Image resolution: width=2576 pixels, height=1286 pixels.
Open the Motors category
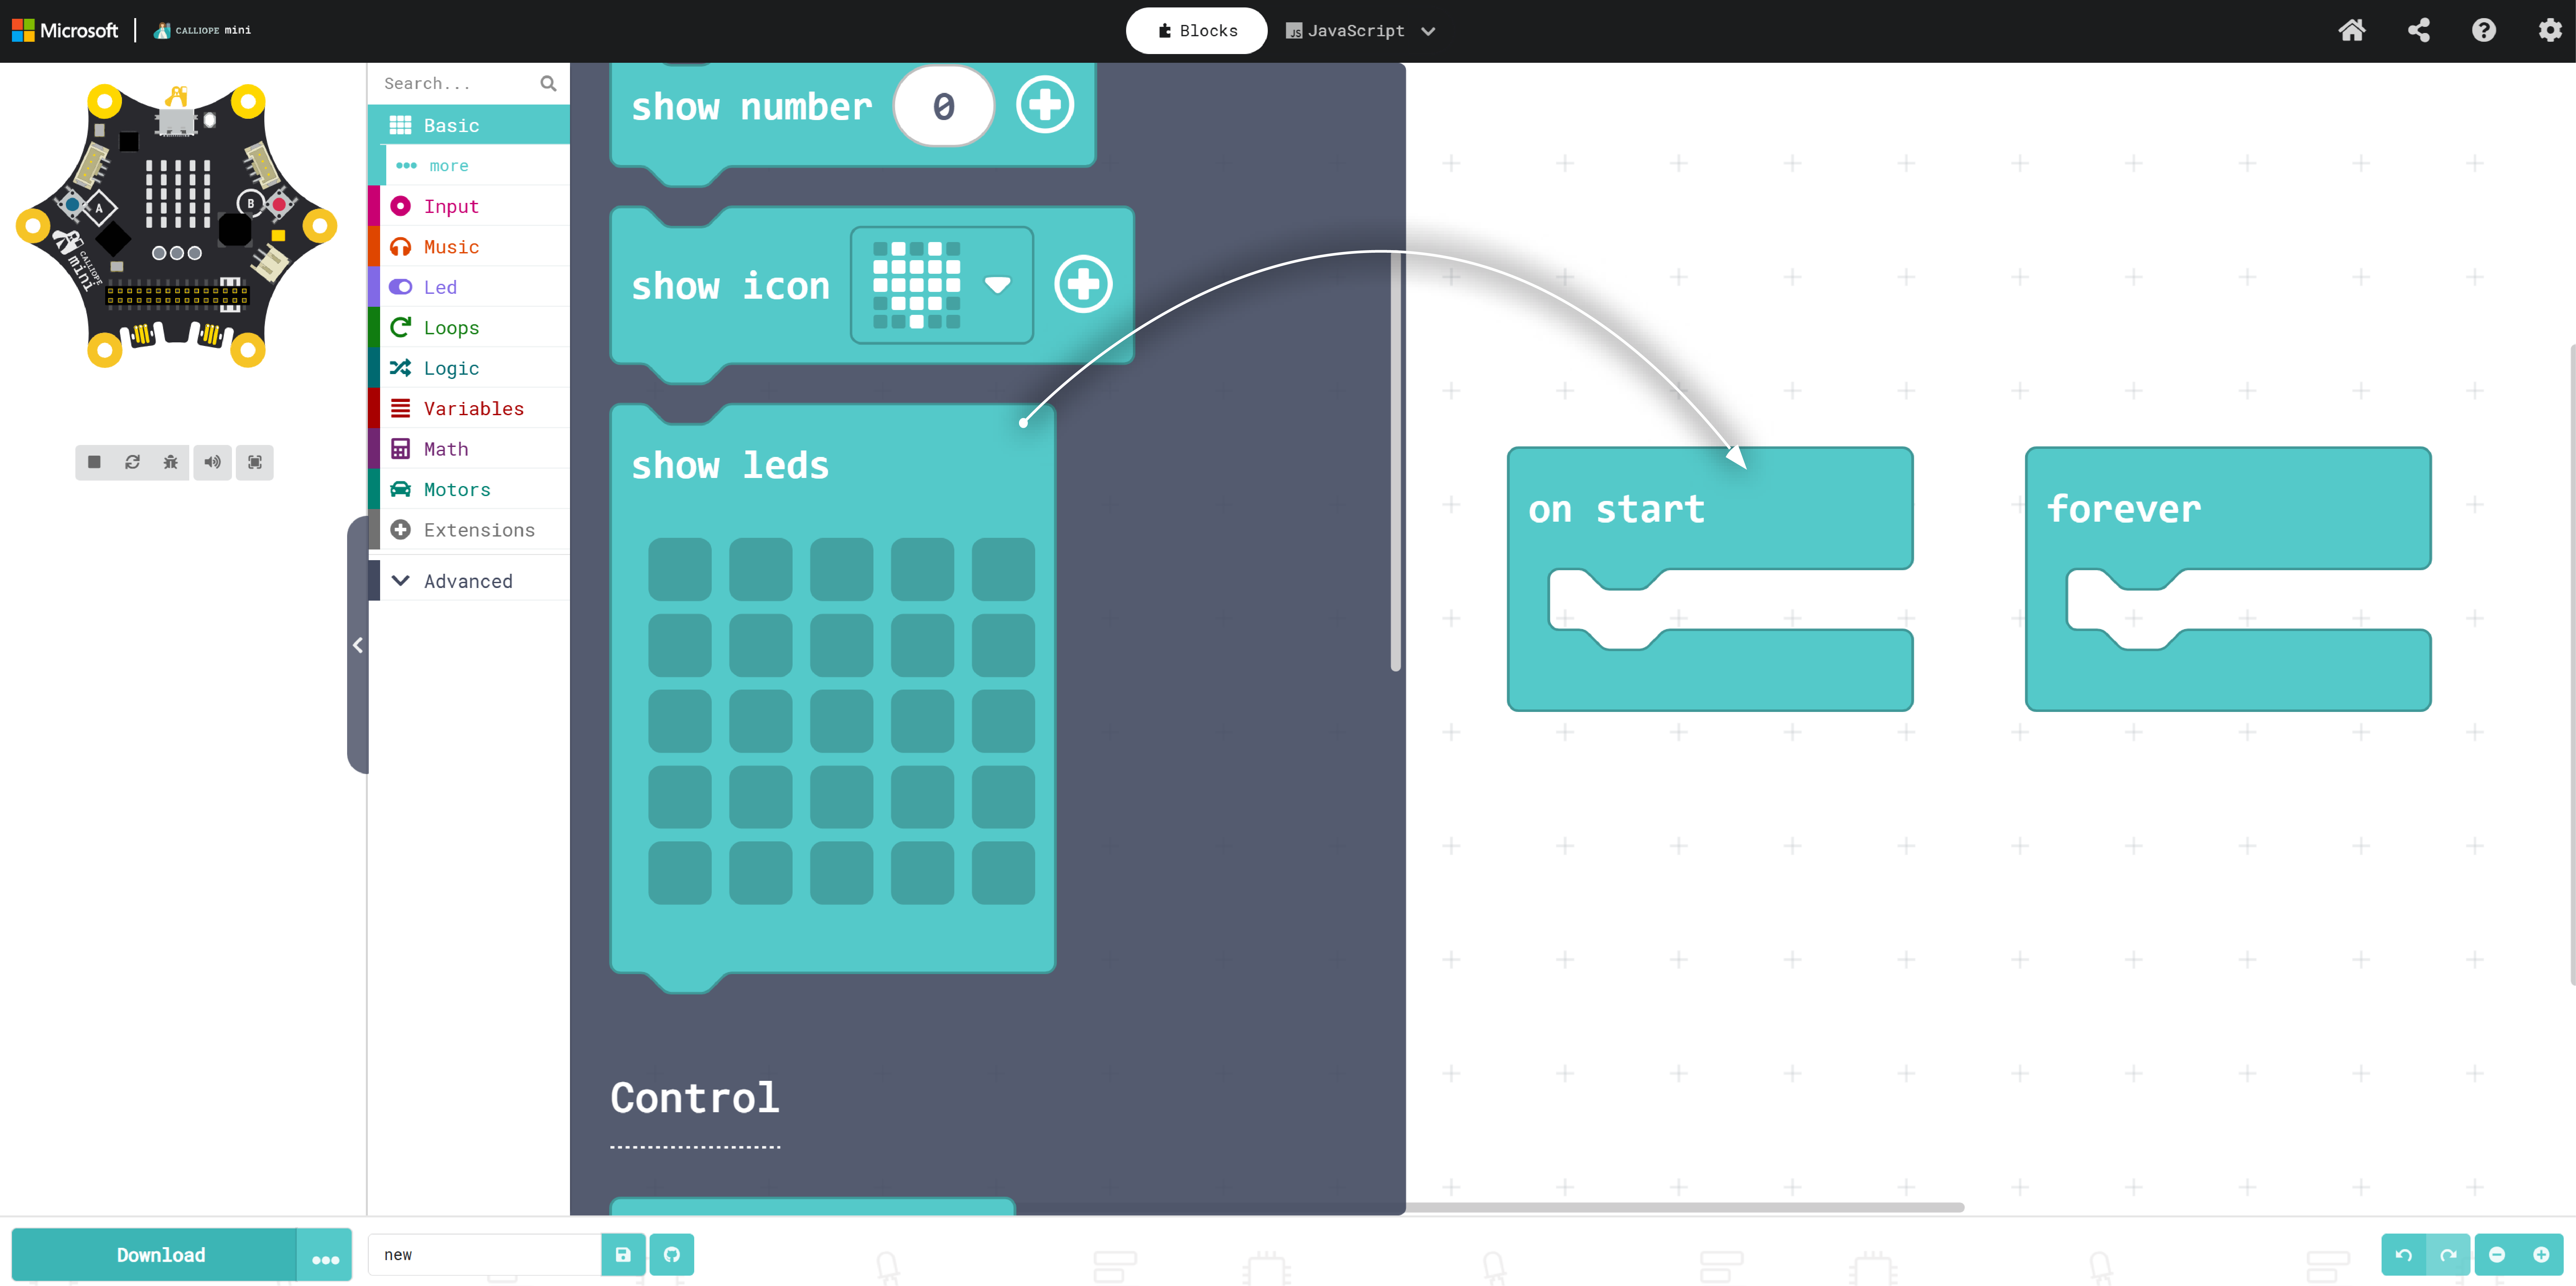[469, 489]
